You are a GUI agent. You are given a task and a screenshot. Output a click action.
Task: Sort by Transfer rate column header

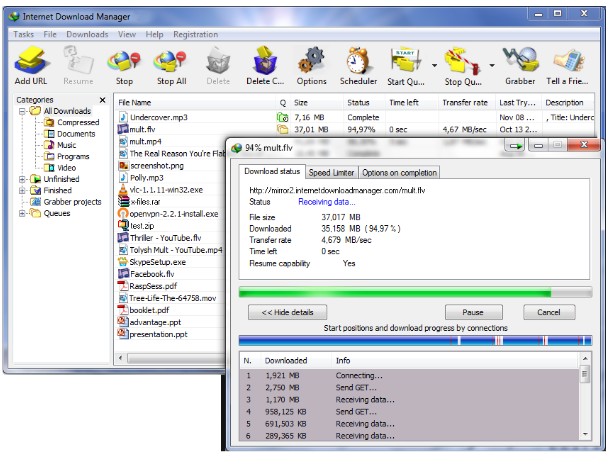click(466, 103)
